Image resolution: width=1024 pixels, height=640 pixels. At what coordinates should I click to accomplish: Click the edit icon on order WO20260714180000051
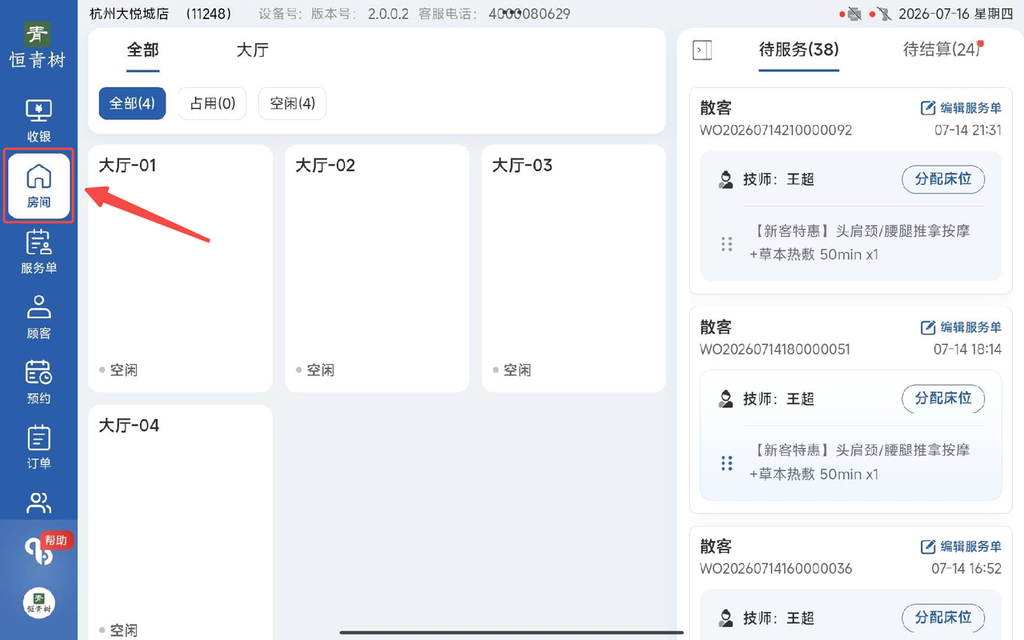(927, 327)
